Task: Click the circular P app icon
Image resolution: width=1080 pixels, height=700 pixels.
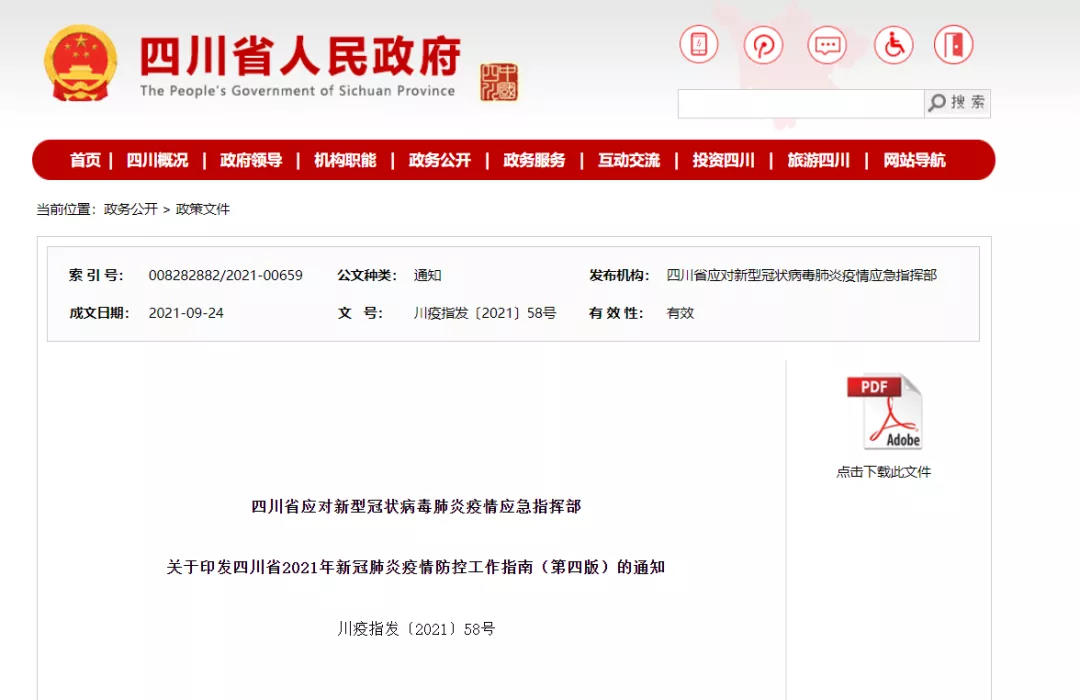Action: click(x=763, y=44)
